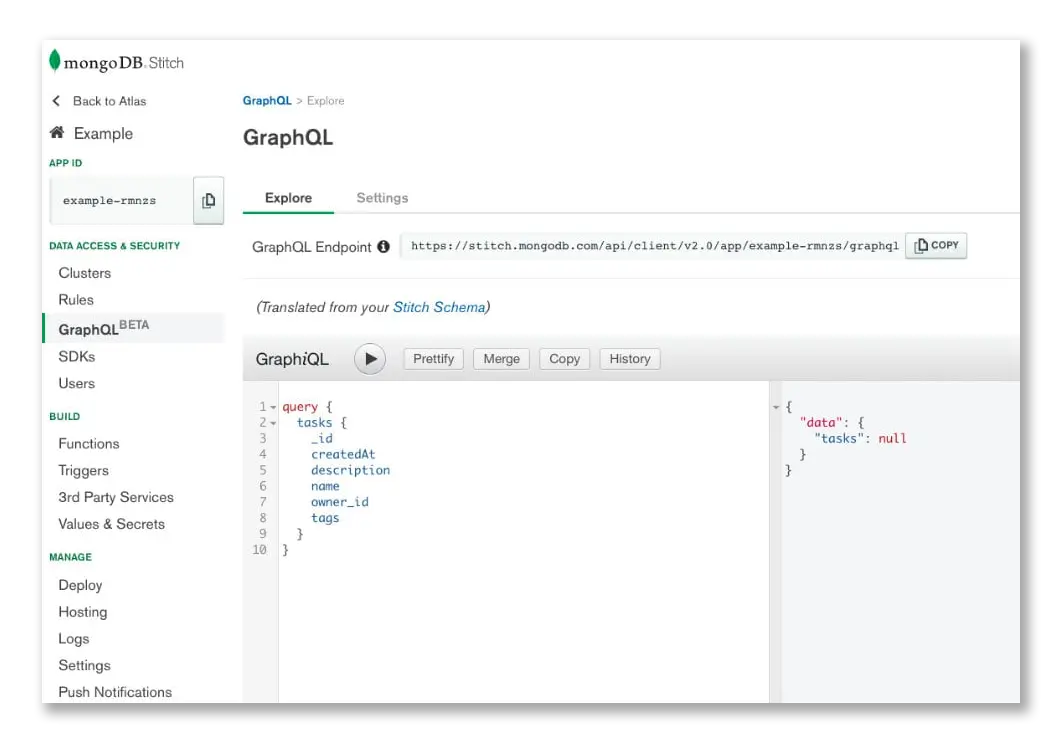1060x743 pixels.
Task: Select GraphQL BETA sidebar item
Action: pos(134,329)
